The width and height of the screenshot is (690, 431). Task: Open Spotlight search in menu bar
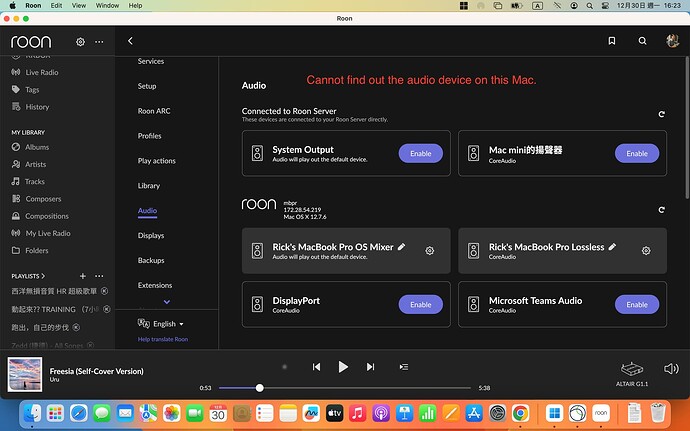point(590,6)
